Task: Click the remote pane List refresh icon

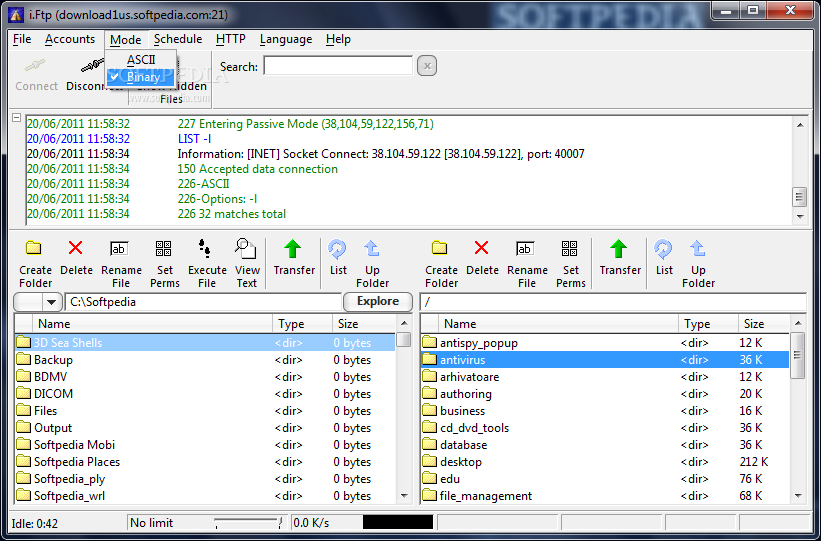Action: coord(663,249)
